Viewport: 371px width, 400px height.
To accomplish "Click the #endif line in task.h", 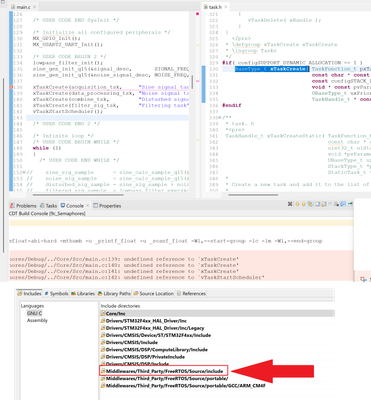I will [x=232, y=105].
